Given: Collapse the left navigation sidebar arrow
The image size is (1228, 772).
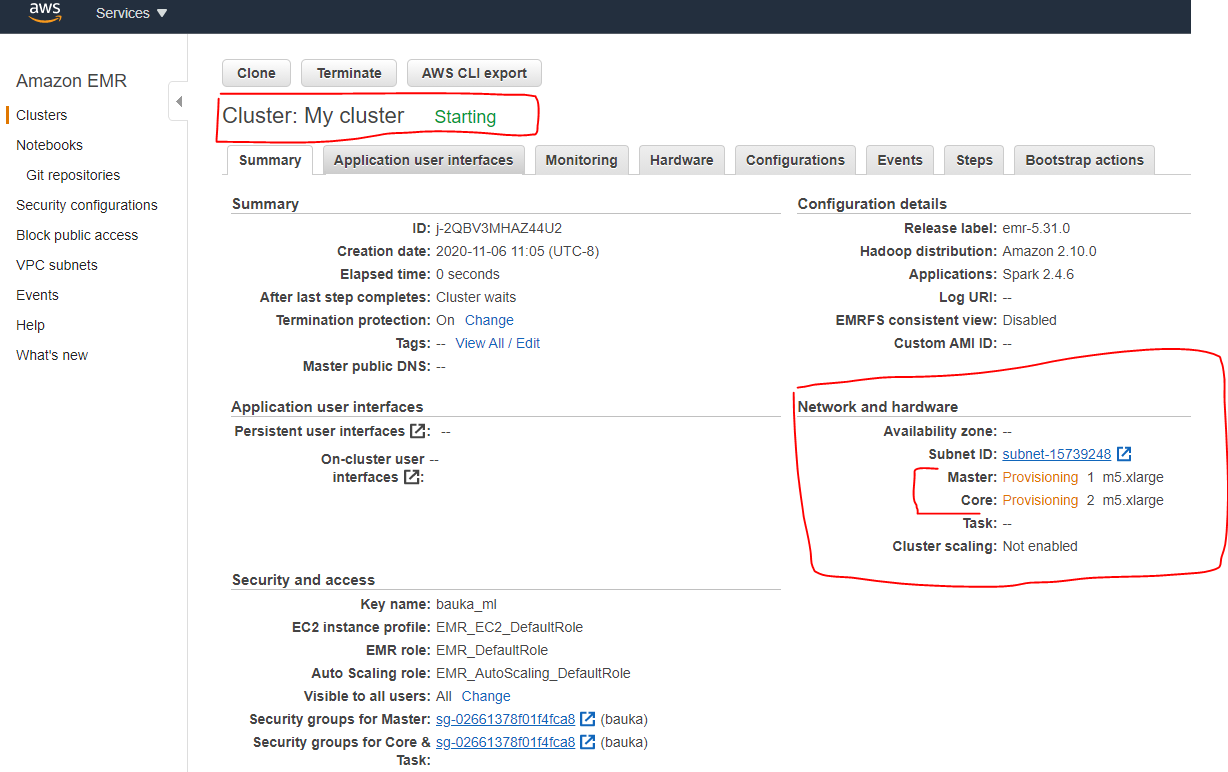Looking at the screenshot, I should click(179, 102).
